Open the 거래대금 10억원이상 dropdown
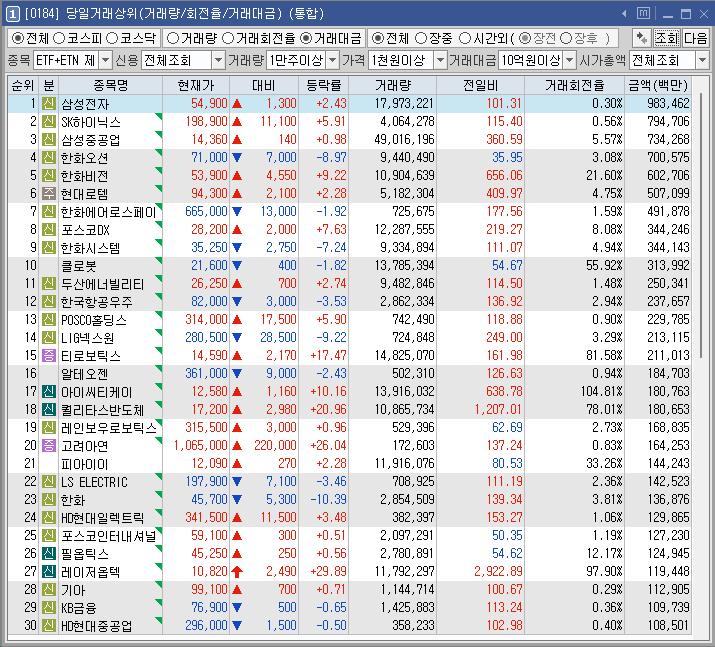Screen dimensions: 715x647 [x=570, y=60]
